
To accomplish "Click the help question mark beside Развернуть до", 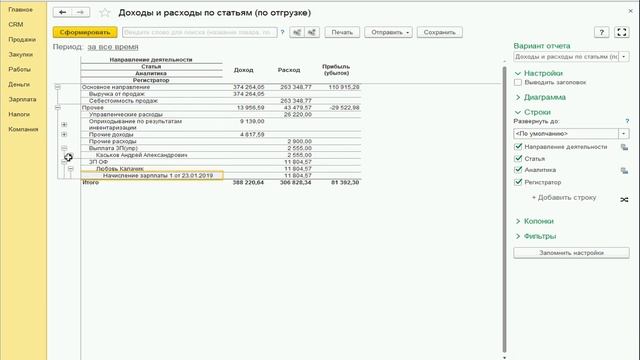I will (627, 121).
